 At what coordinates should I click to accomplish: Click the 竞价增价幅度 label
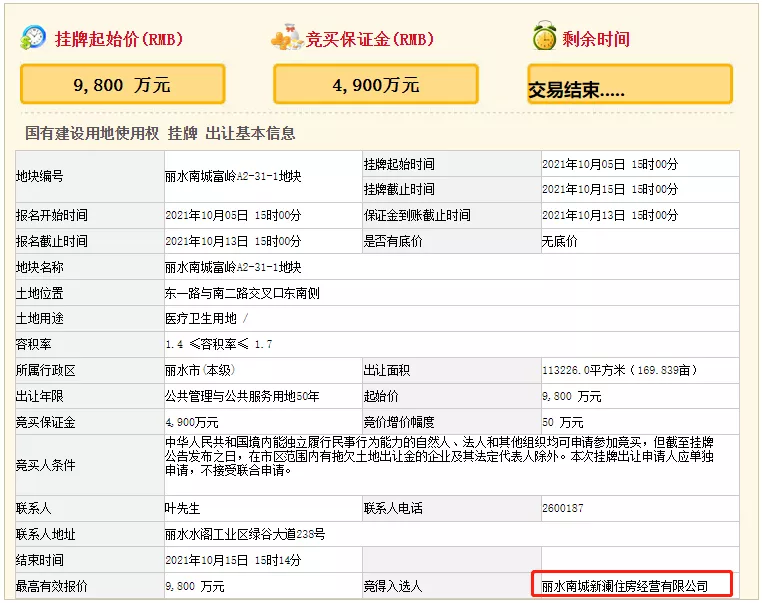point(399,422)
